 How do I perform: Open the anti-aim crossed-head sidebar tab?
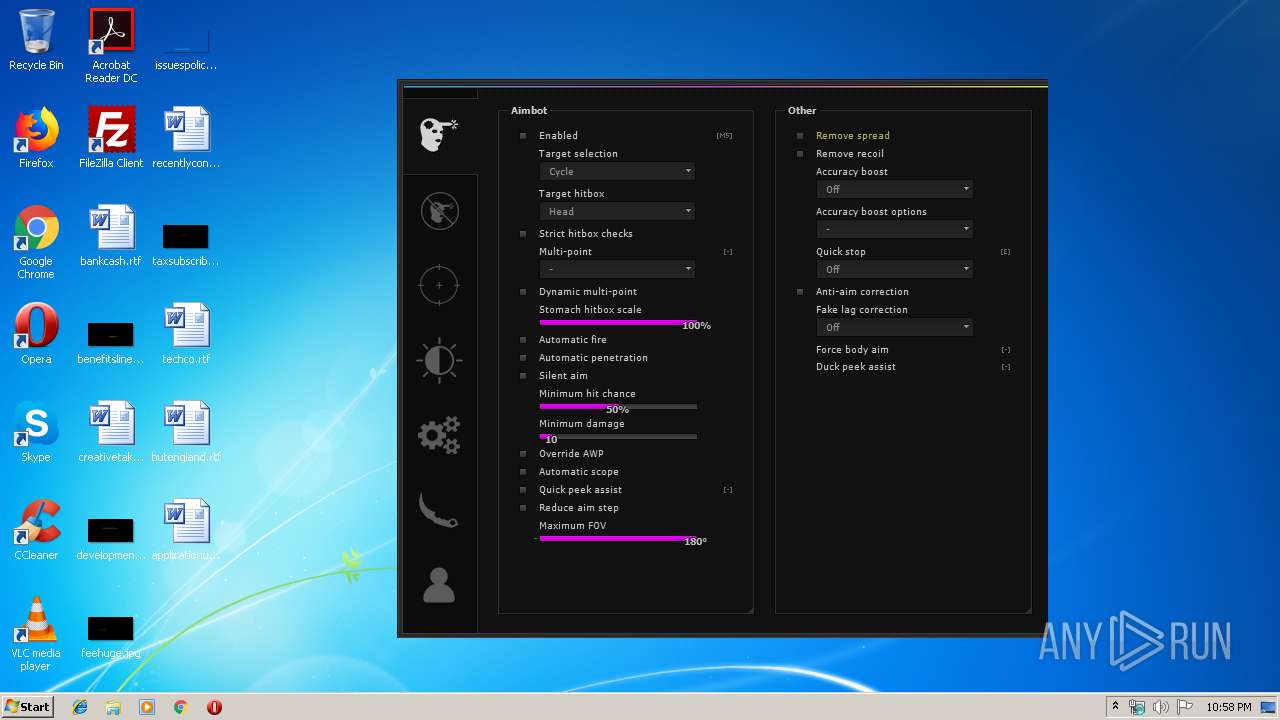[439, 210]
